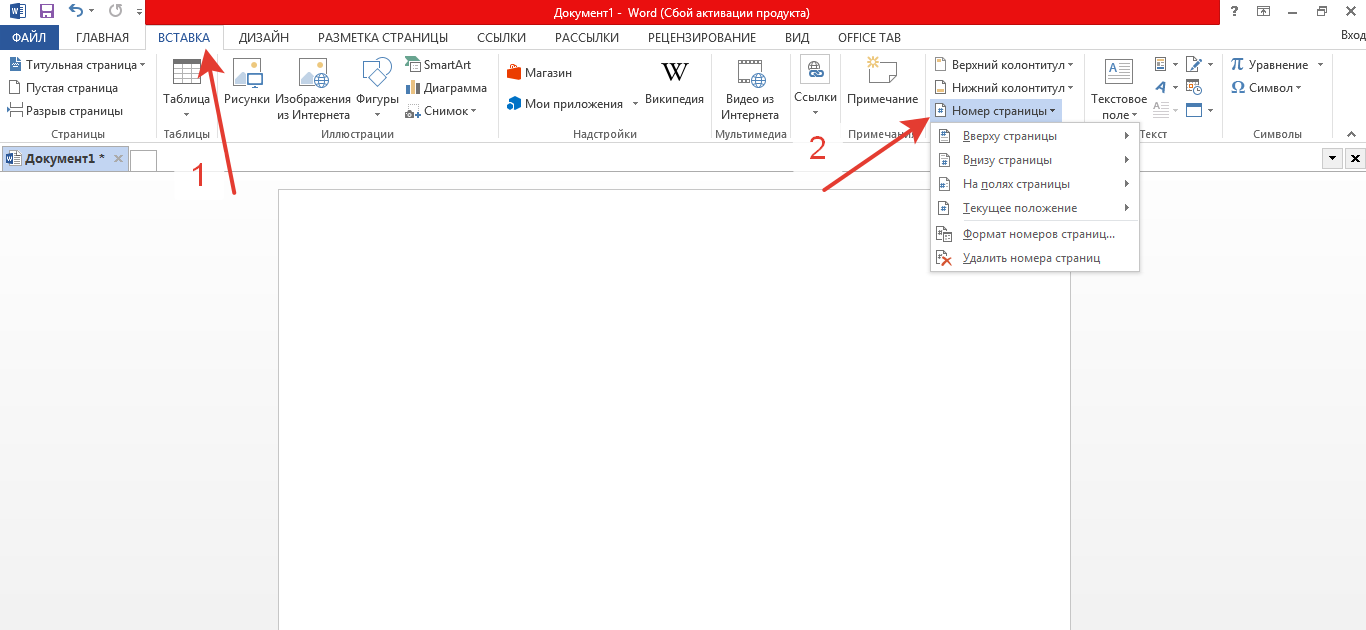The height and width of the screenshot is (630, 1366).
Task: Expand Верхний колонтитул dropdown
Action: pyautogui.click(x=1070, y=65)
